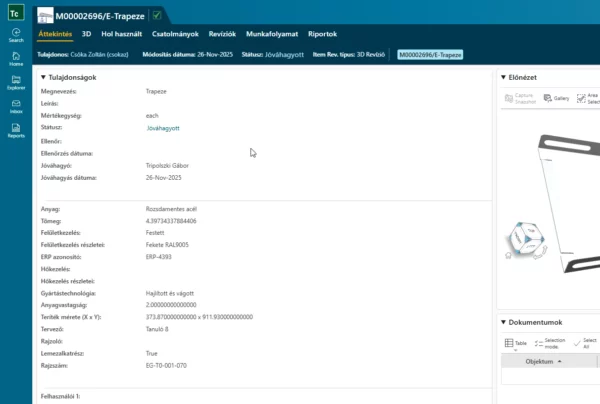
Task: Activate Area Select in preview toolbar
Action: click(x=588, y=98)
